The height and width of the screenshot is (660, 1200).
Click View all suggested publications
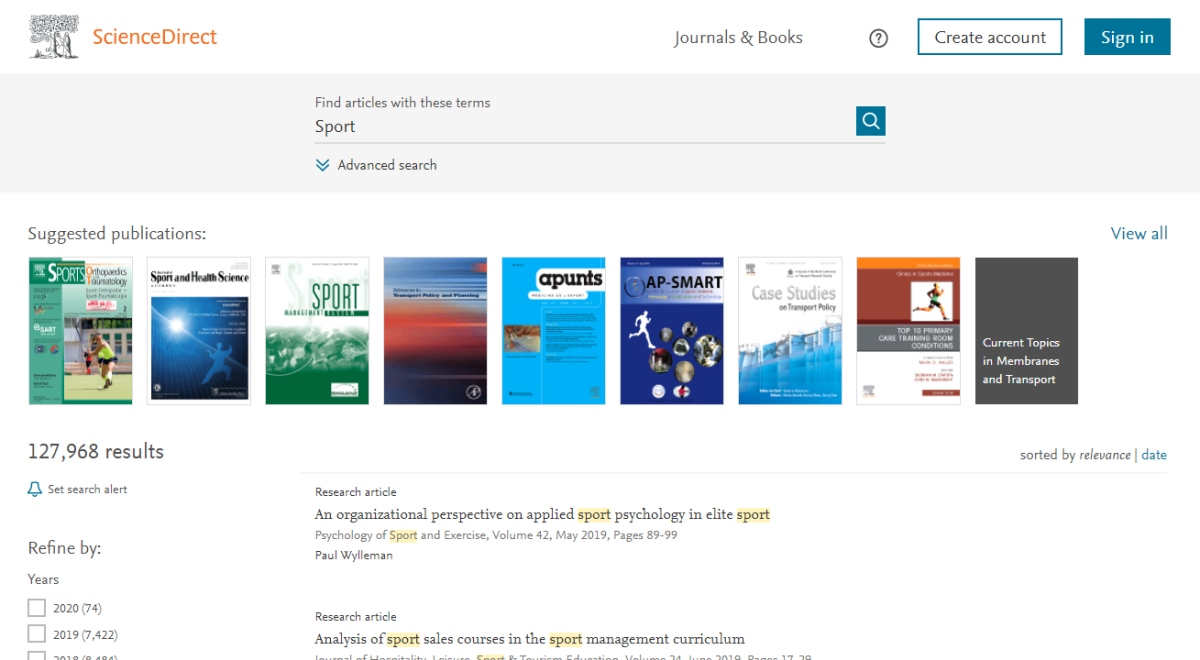pyautogui.click(x=1139, y=233)
